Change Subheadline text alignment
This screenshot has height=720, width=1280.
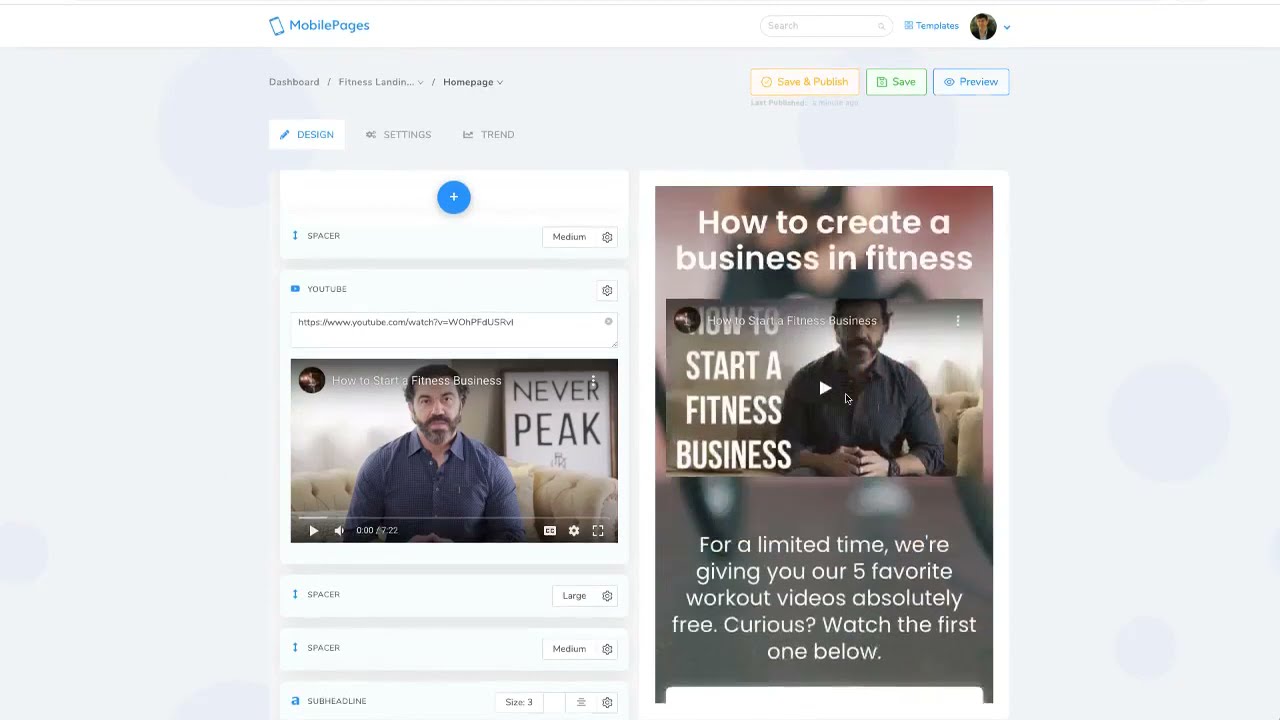[581, 702]
